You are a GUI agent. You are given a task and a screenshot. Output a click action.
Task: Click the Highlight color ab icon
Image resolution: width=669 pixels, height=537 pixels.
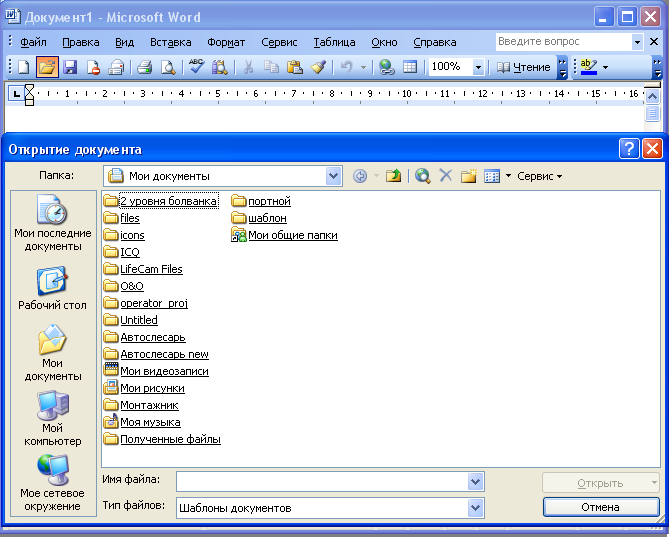click(x=589, y=67)
